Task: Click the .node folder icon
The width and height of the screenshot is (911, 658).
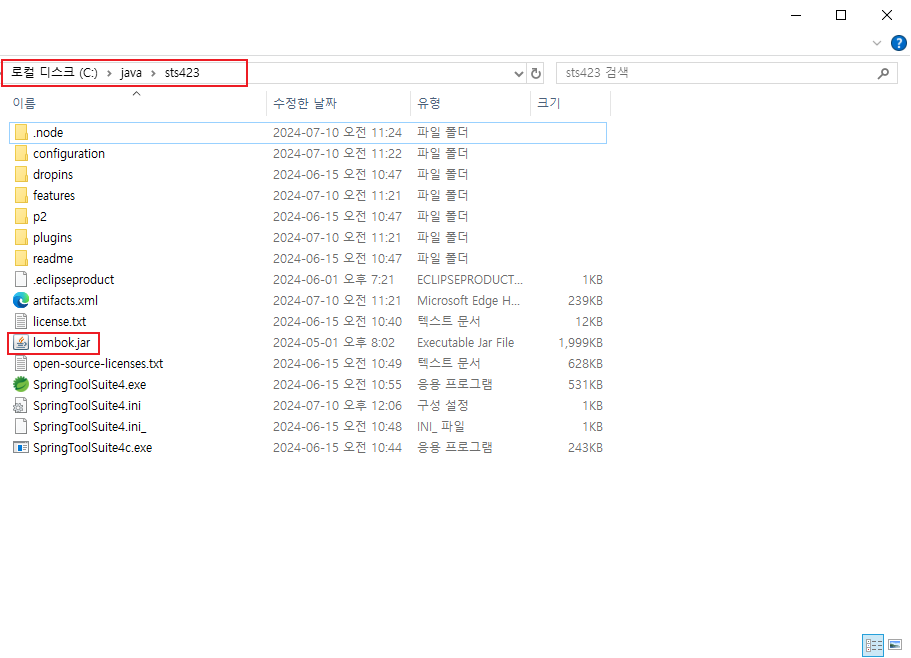Action: point(21,132)
